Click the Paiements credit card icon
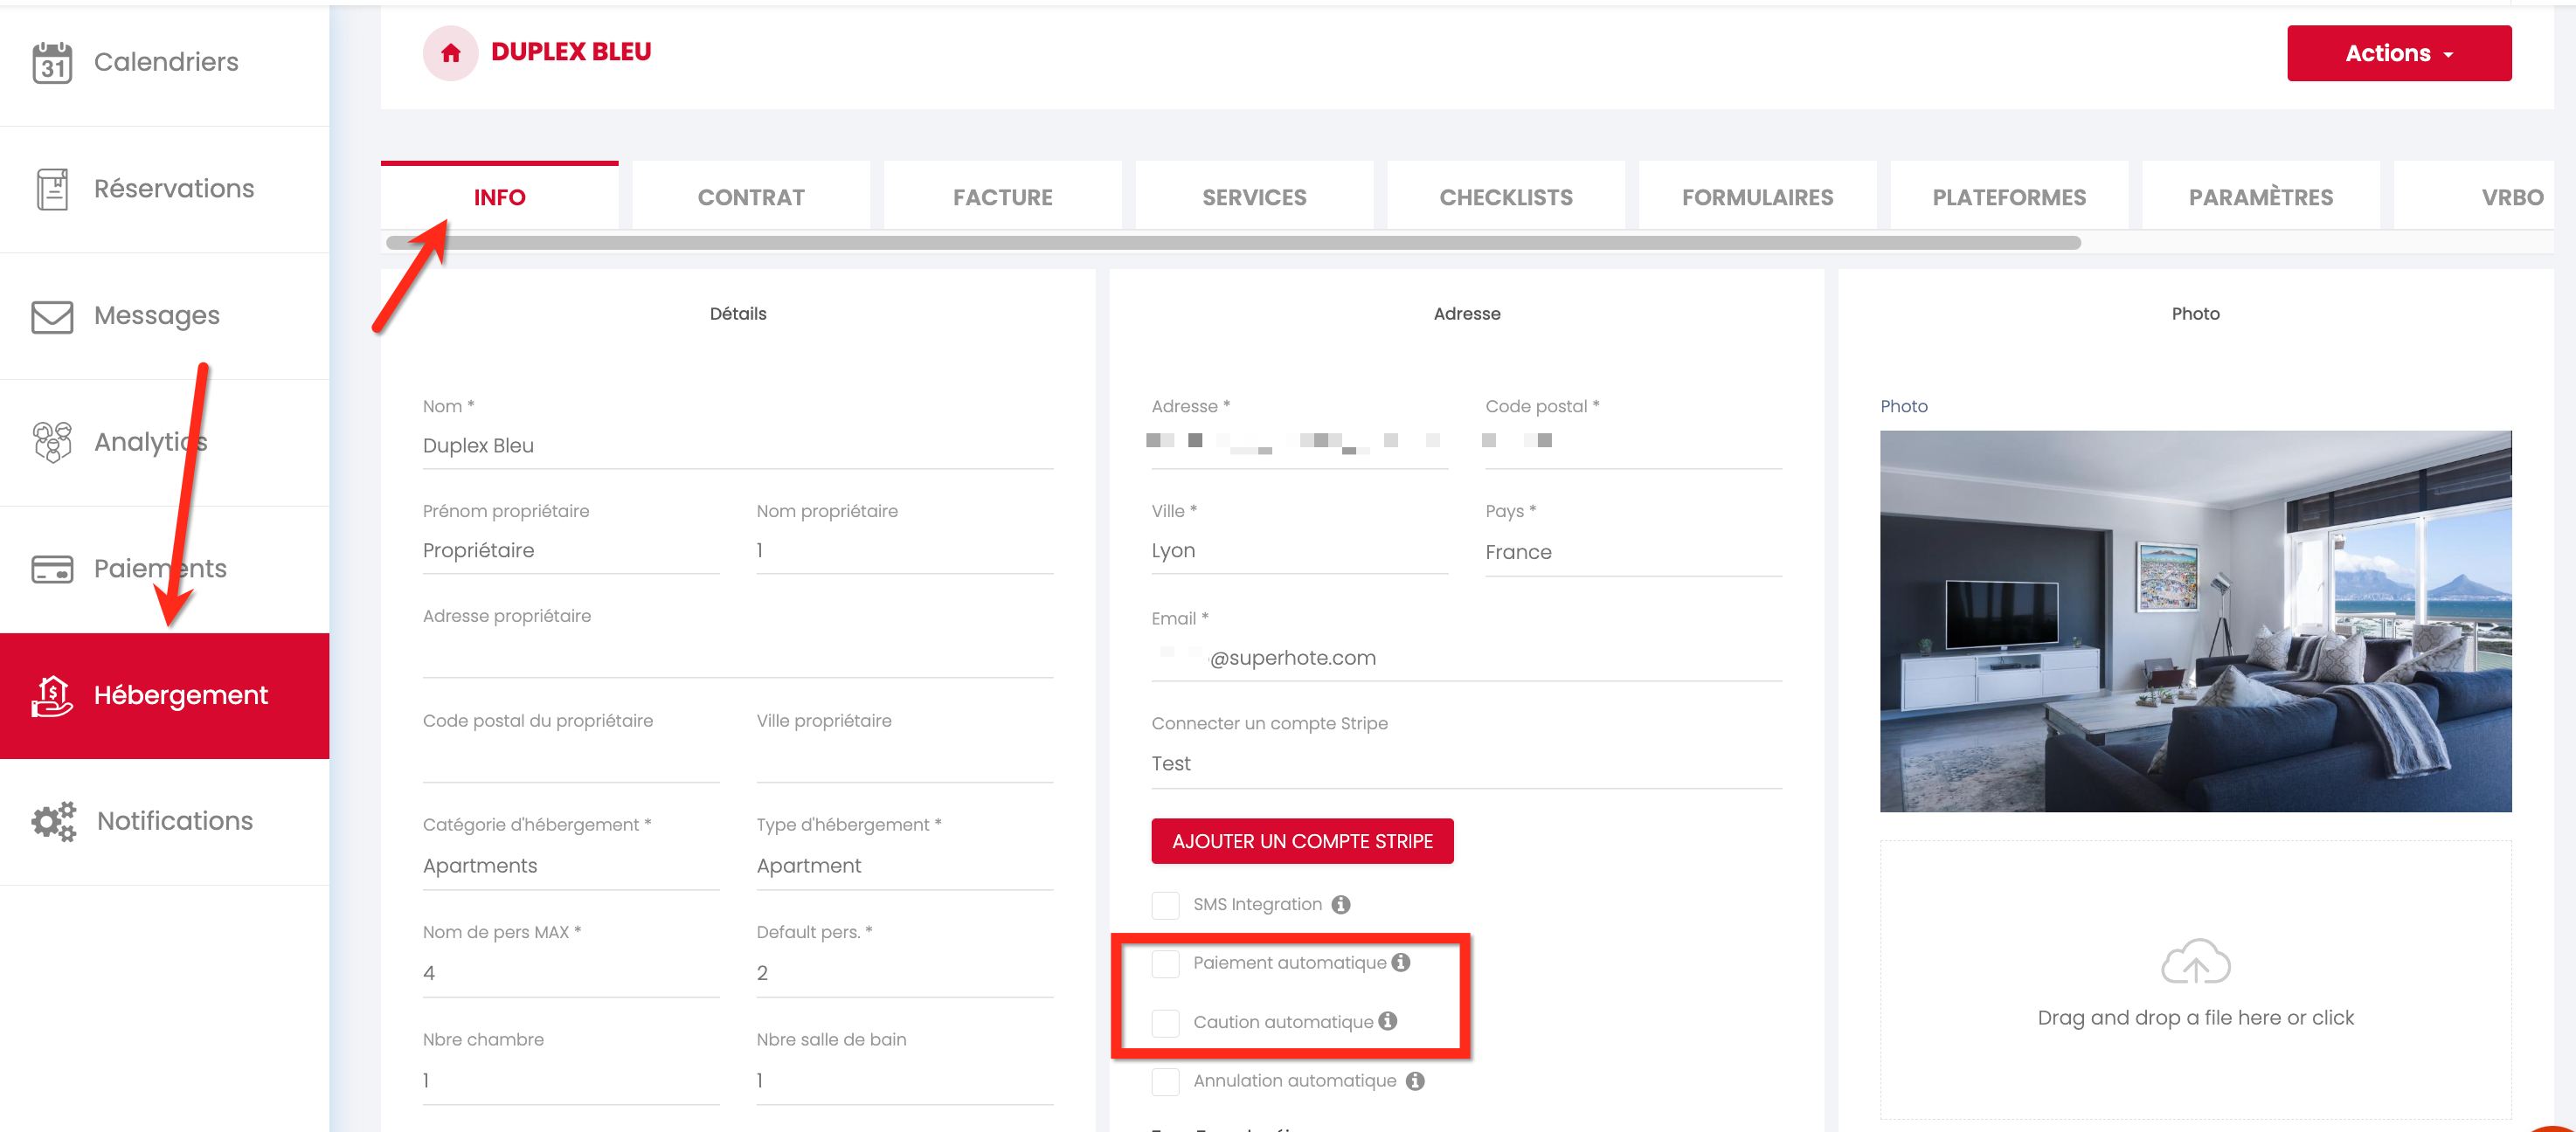This screenshot has width=2576, height=1132. tap(52, 569)
